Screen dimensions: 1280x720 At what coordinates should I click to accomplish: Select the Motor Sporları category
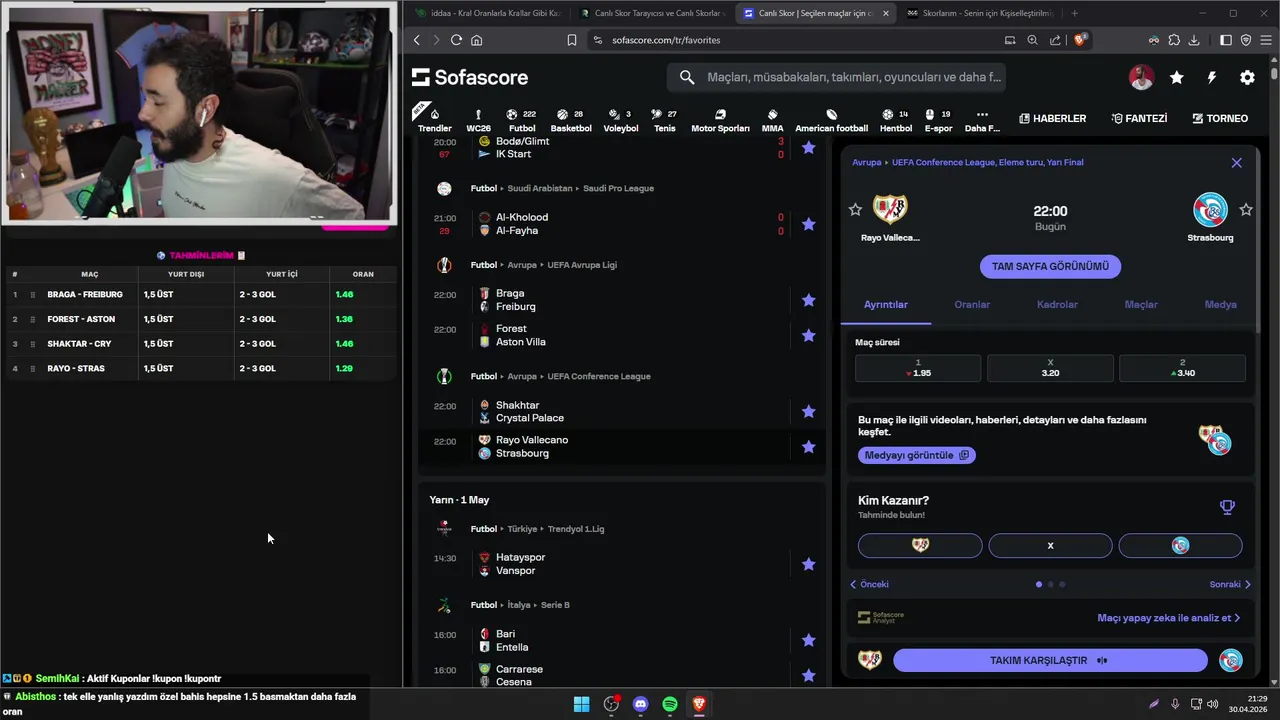tap(720, 118)
